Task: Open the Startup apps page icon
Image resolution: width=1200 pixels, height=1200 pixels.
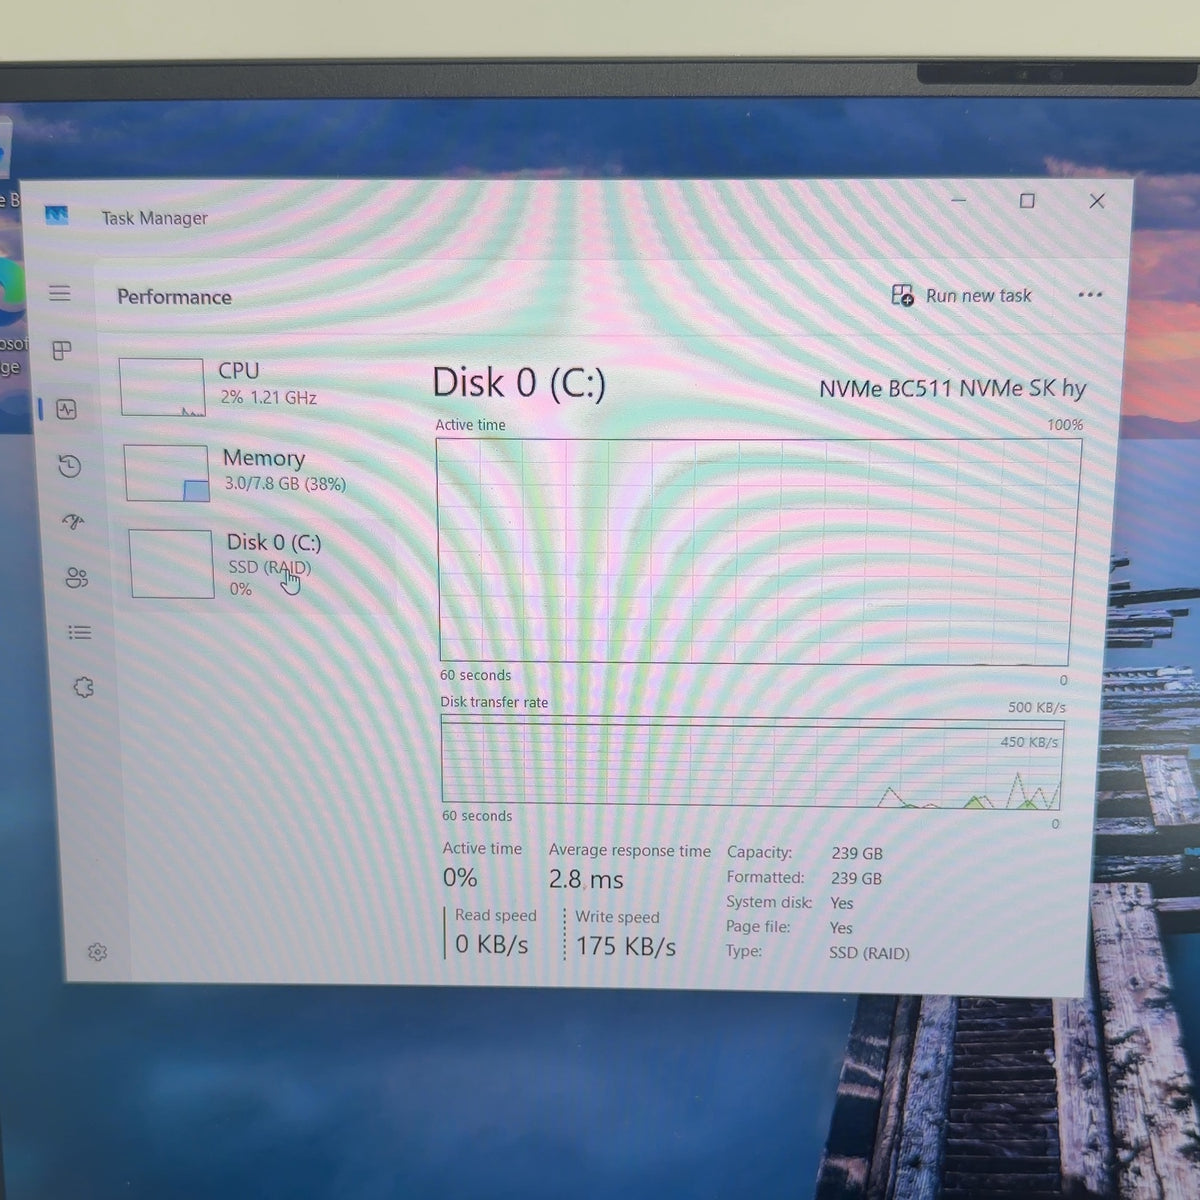Action: 74,521
